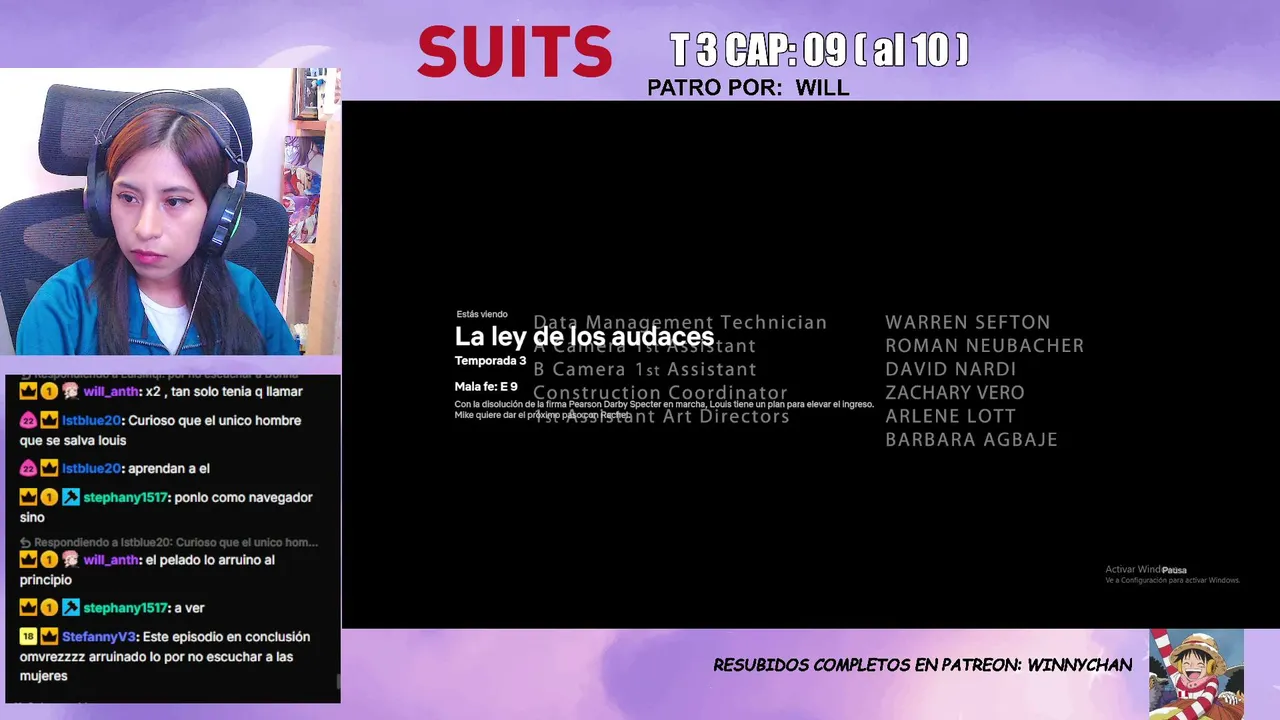Open stephany1517's profile from "ponlo como navegador" message
The height and width of the screenshot is (720, 1280).
pyautogui.click(x=125, y=498)
